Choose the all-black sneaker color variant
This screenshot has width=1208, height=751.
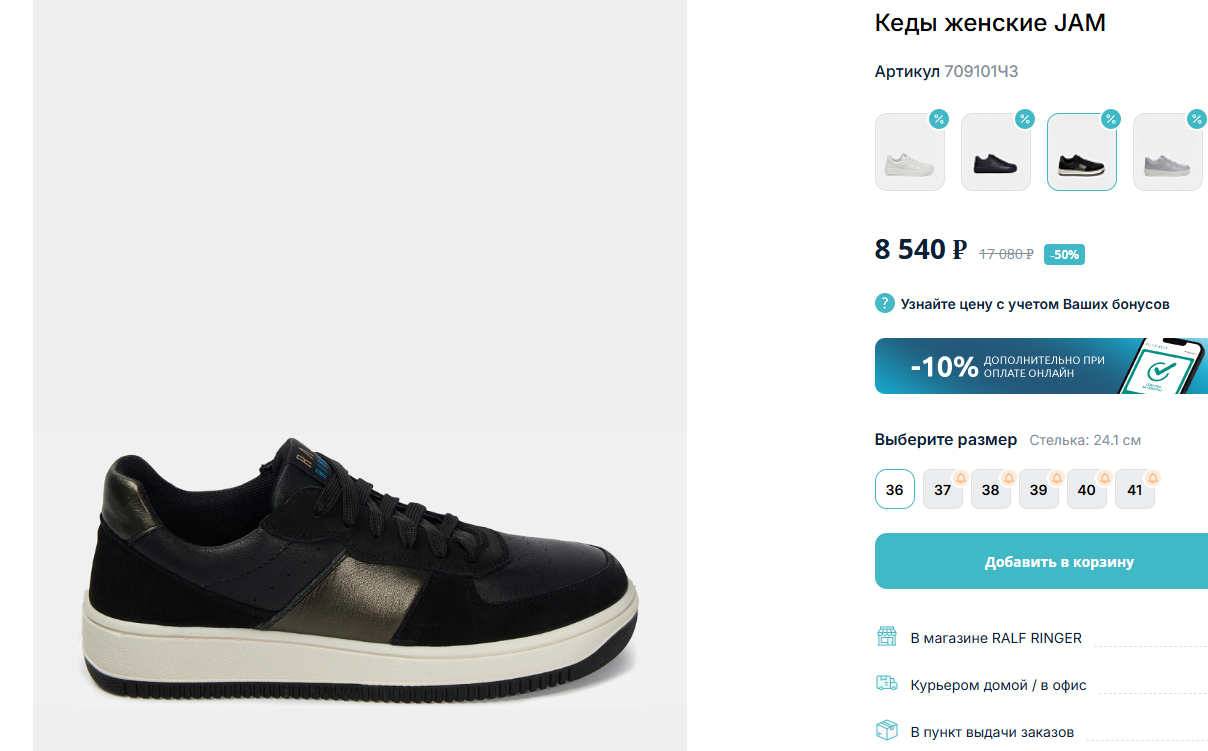(x=996, y=152)
